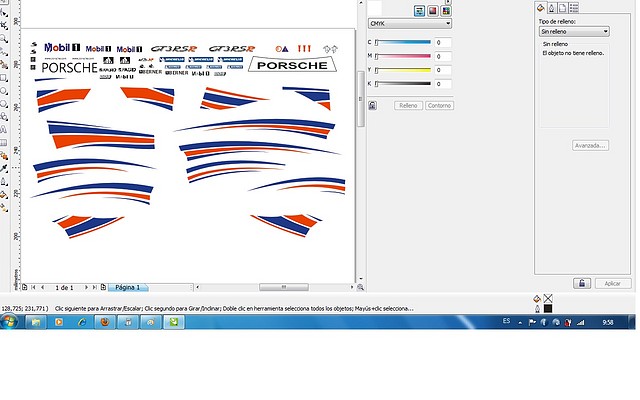Select the Página 1 page tab
The height and width of the screenshot is (400, 640).
tap(127, 287)
